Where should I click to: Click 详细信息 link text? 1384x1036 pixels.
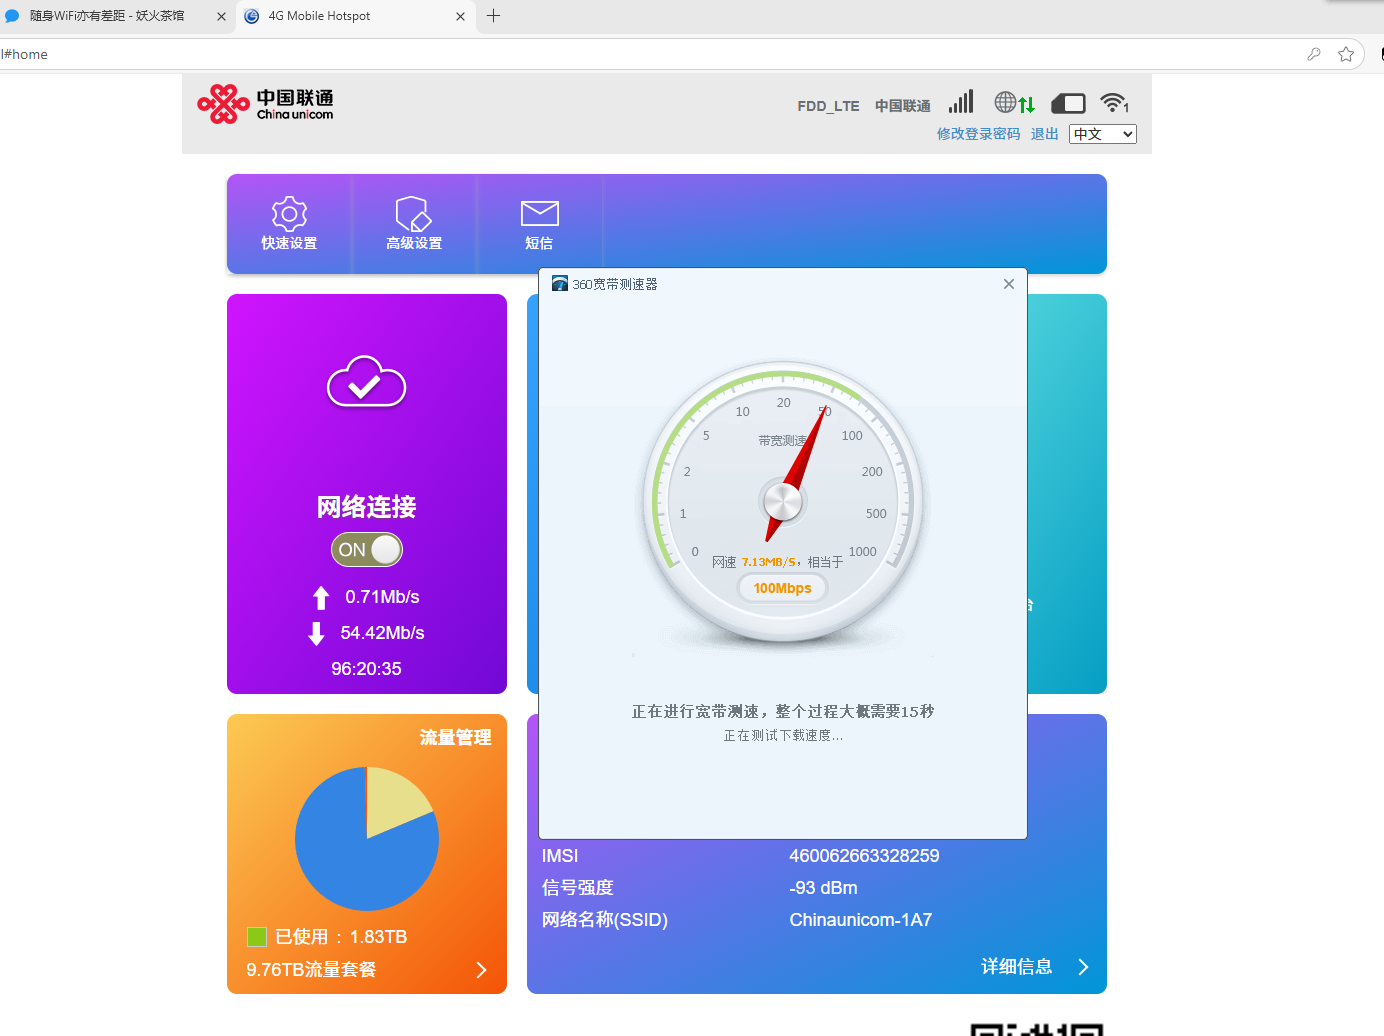1016,966
